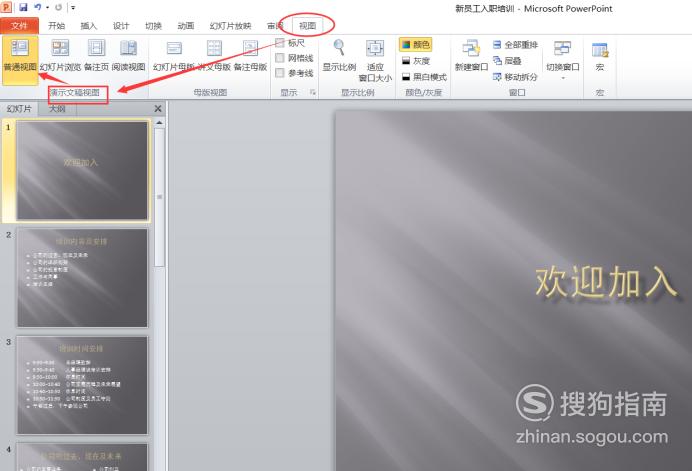692x471 pixels.
Task: Switch to the 切换 ribbon tab
Action: tap(153, 26)
